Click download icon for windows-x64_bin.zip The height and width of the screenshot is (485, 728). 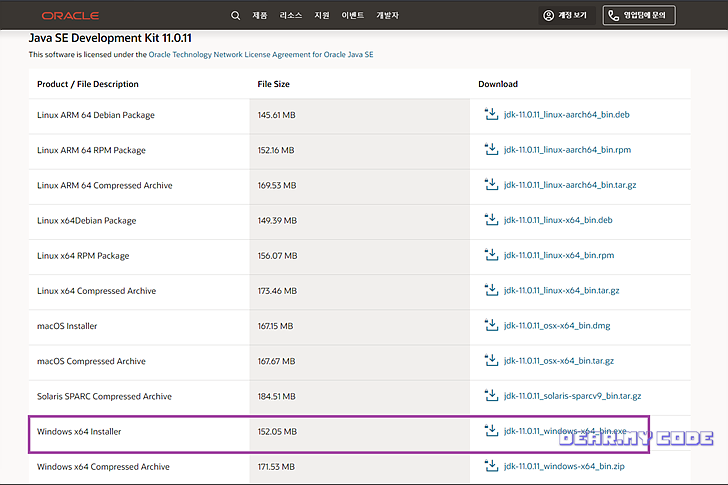click(491, 466)
